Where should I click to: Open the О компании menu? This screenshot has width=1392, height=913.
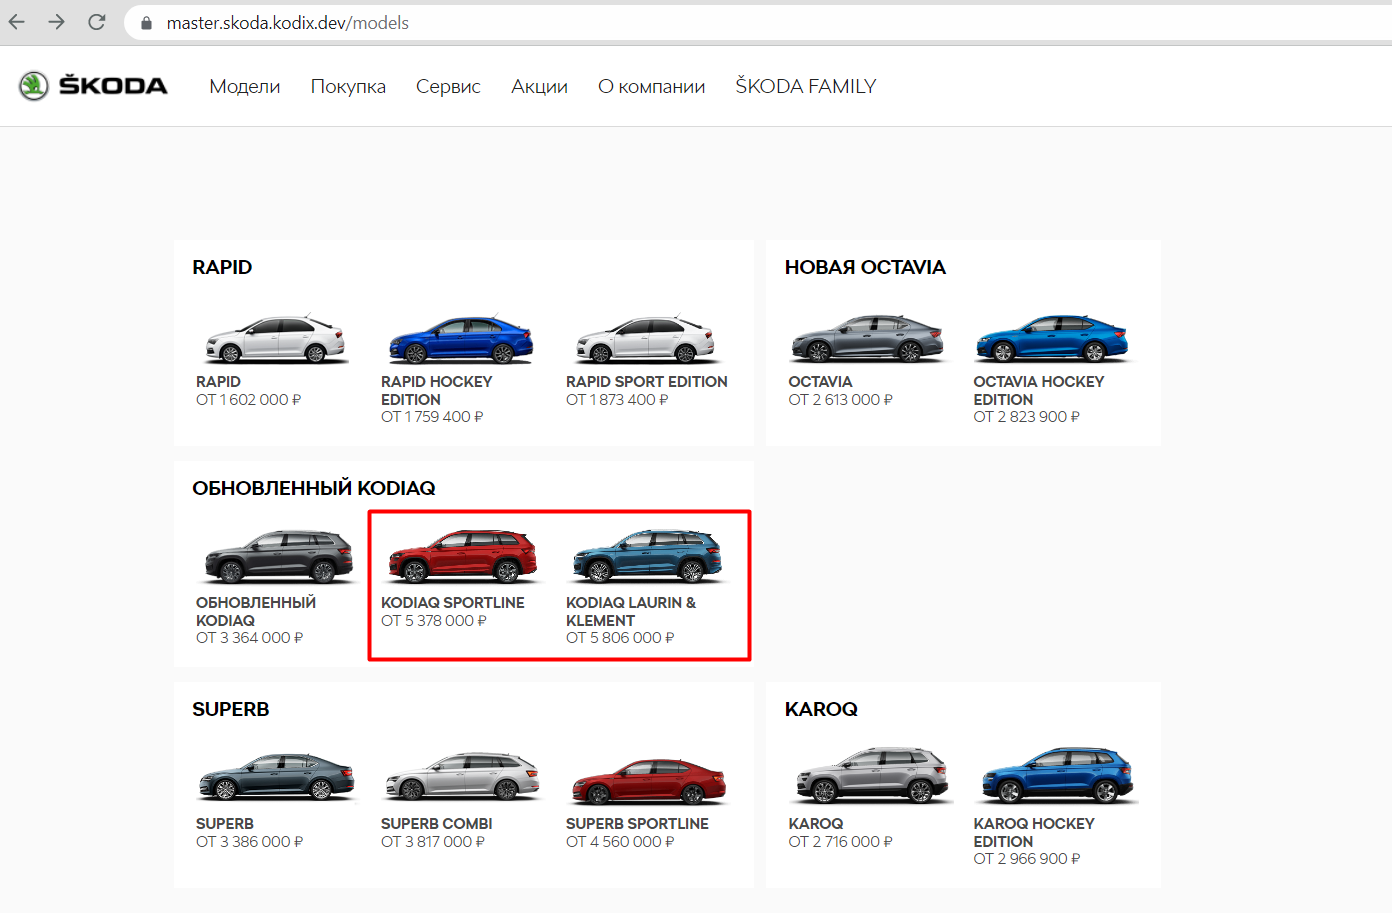click(x=651, y=86)
